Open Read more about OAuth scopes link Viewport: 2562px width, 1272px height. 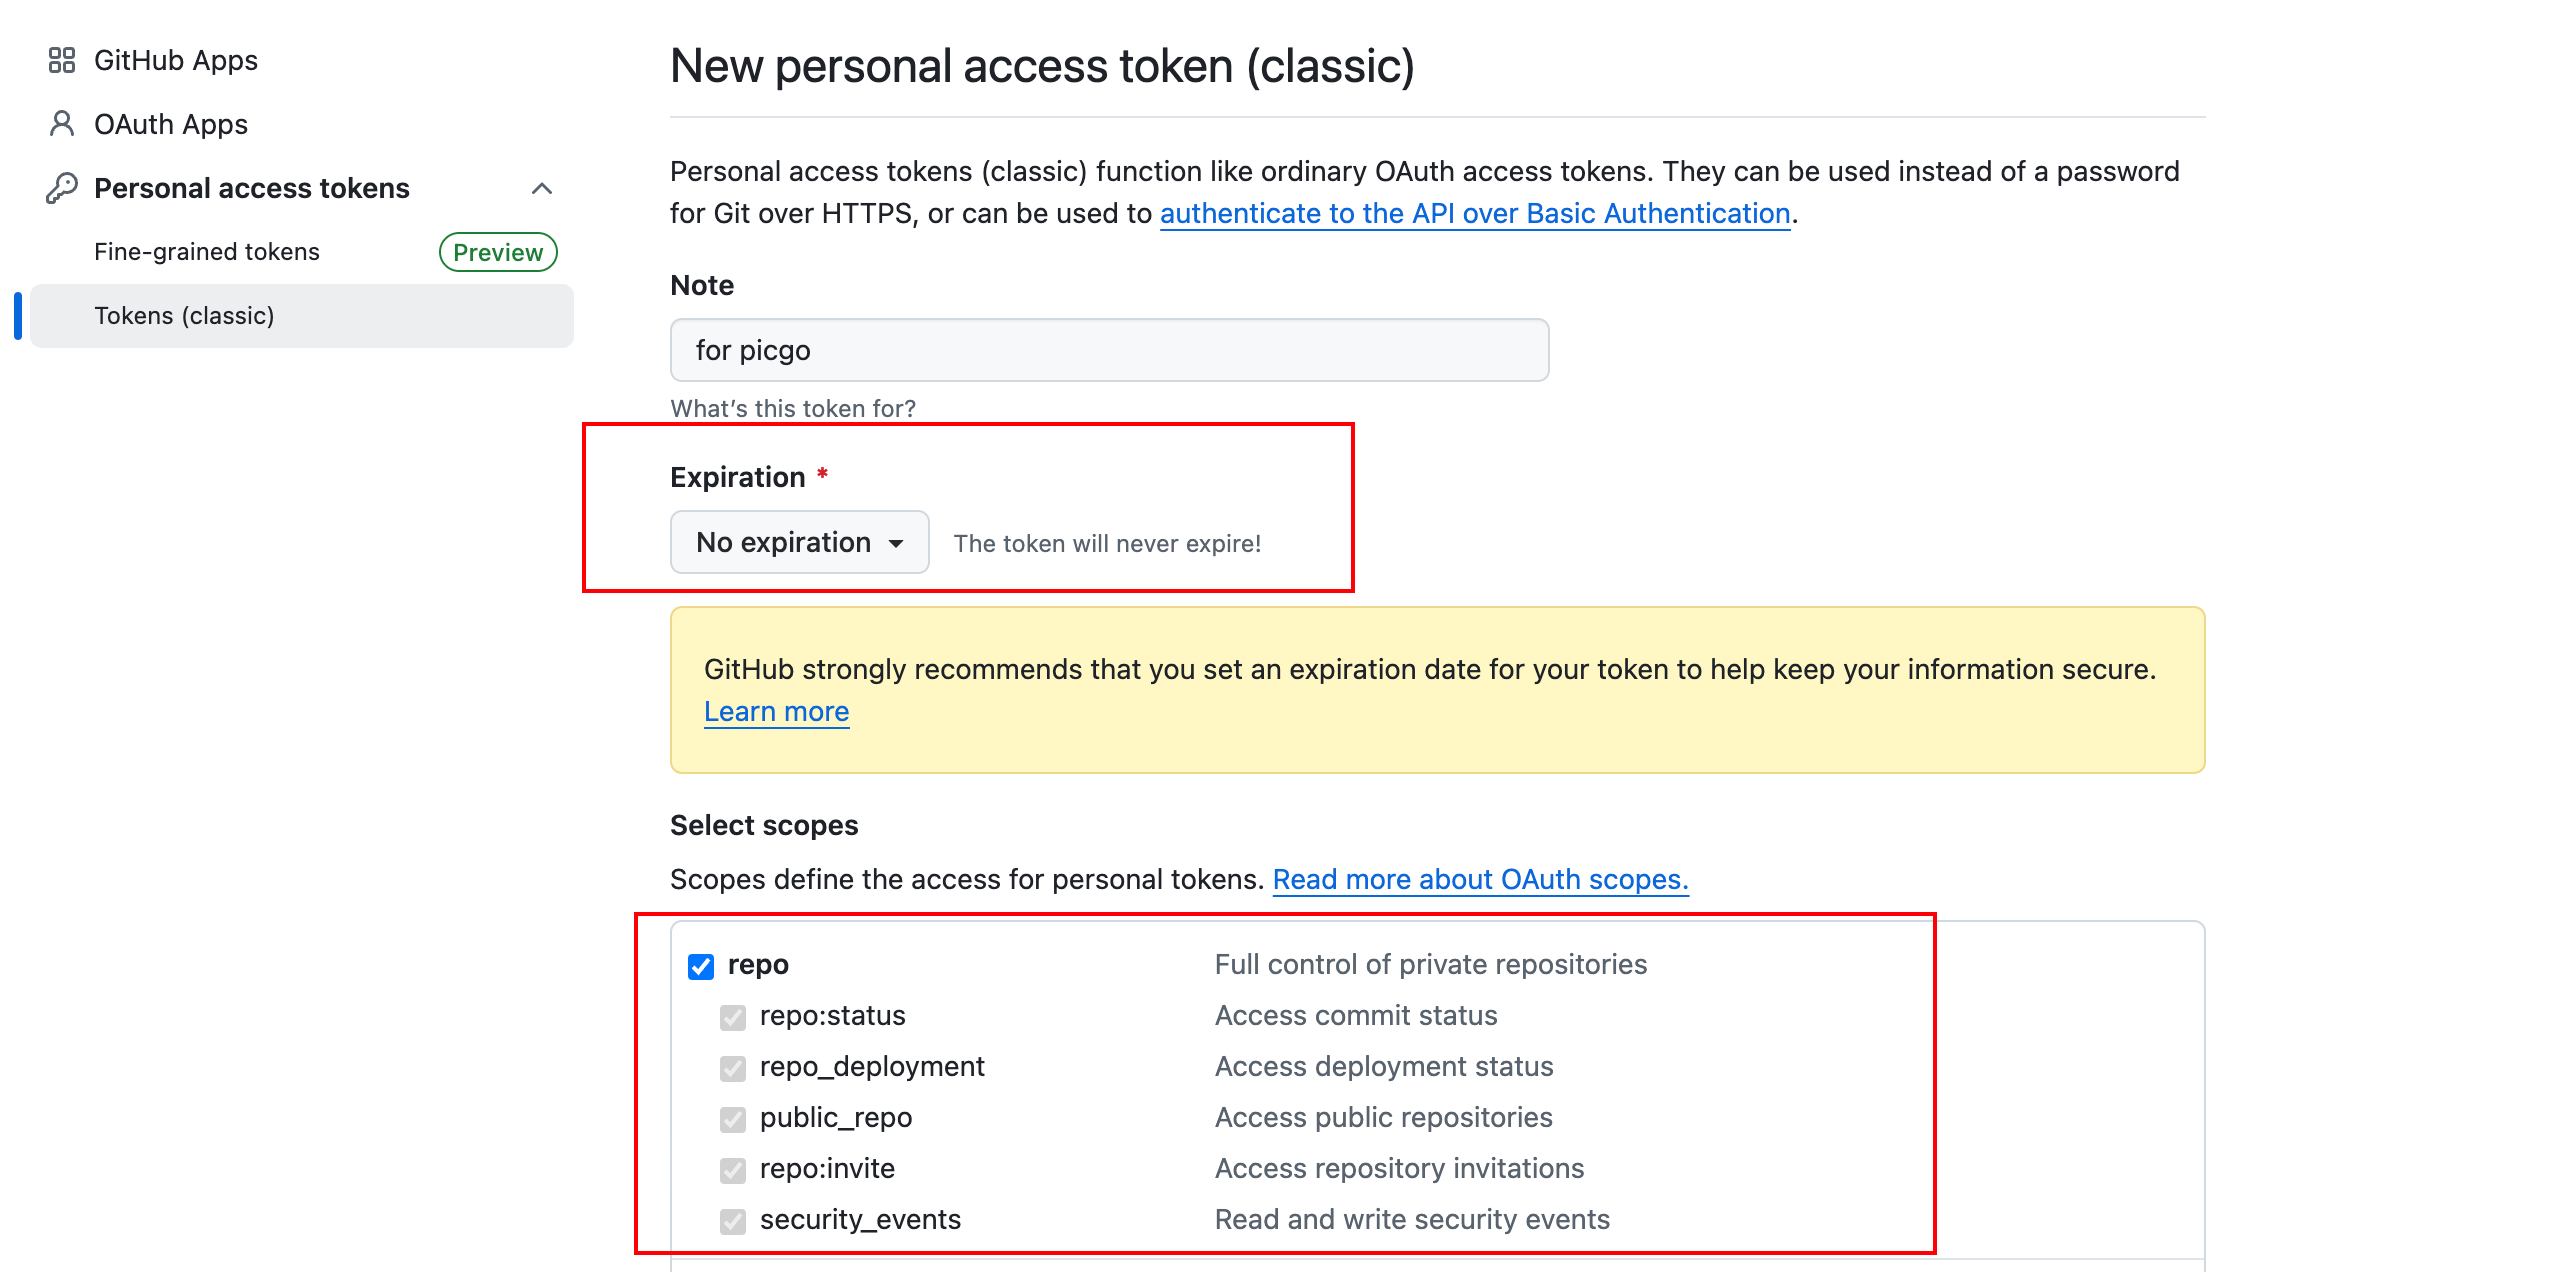[1481, 879]
